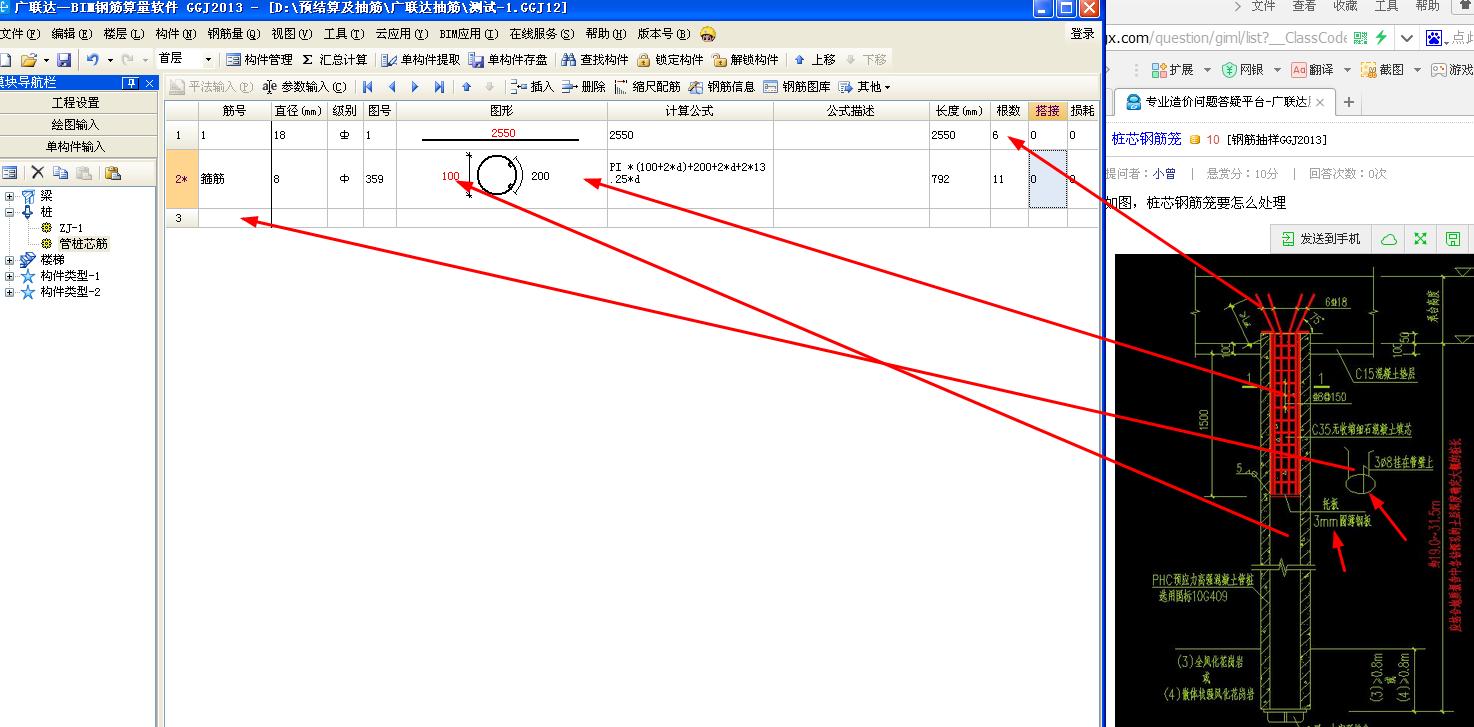Click the save floppy disk icon
The width and height of the screenshot is (1474, 727).
63,60
